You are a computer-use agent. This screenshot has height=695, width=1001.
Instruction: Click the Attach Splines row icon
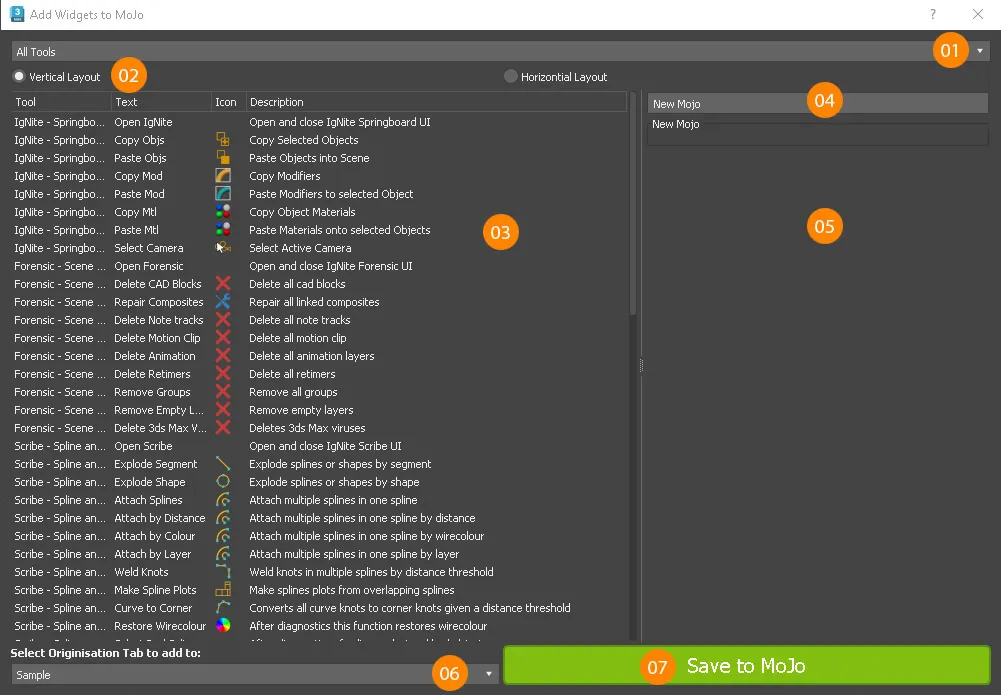point(223,500)
